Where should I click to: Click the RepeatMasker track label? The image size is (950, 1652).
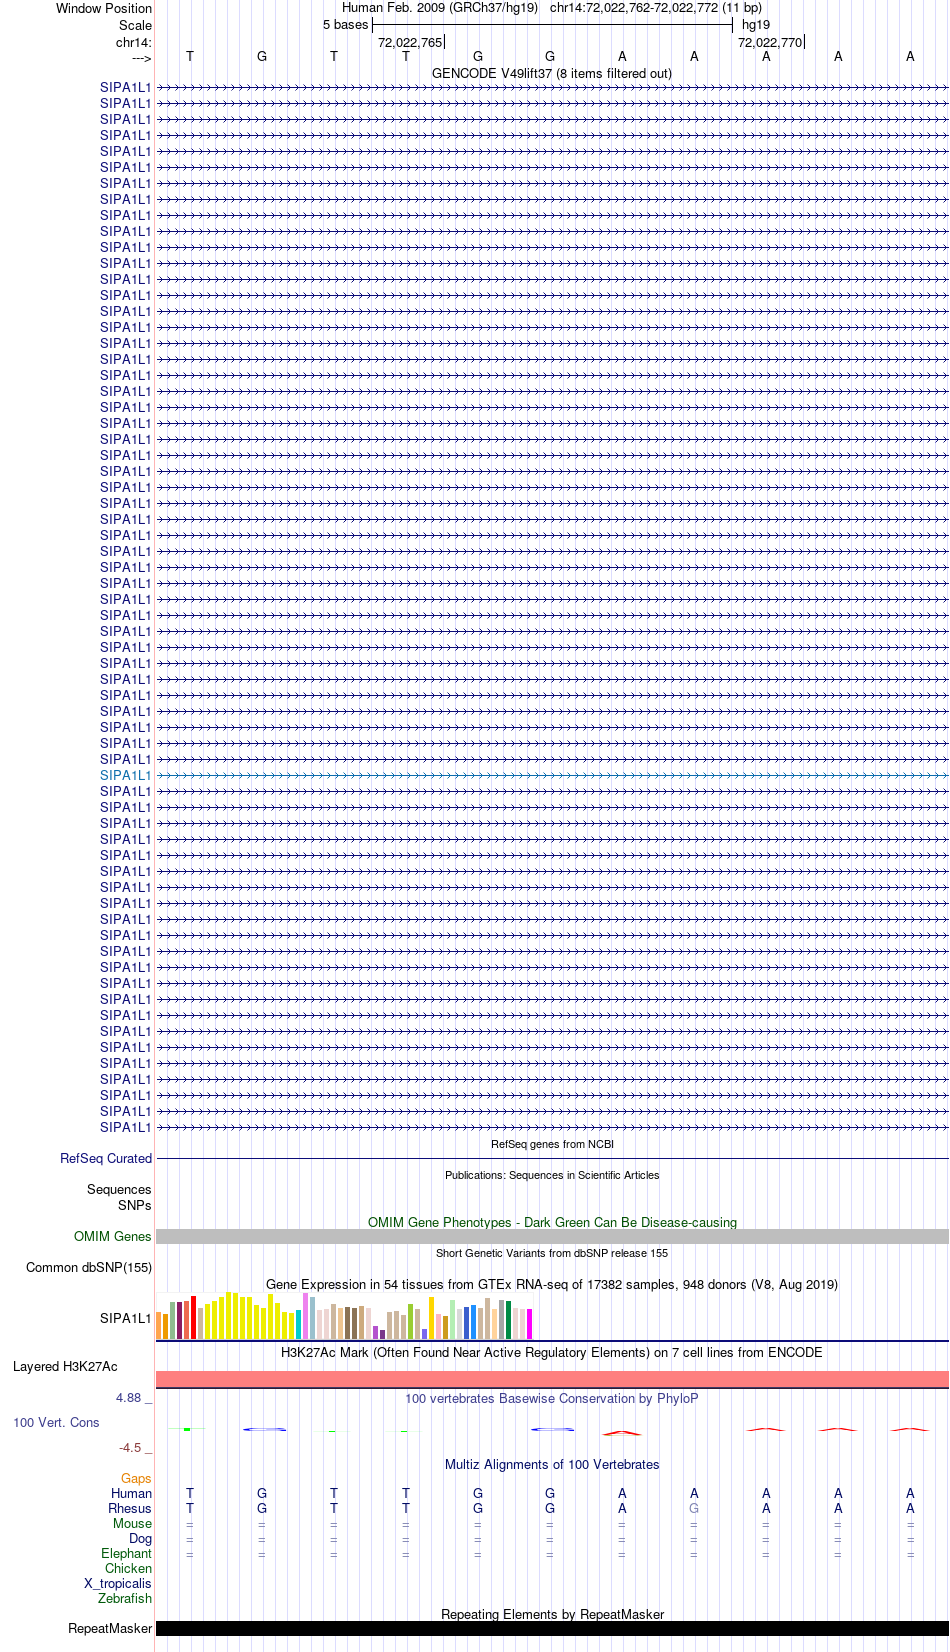(x=110, y=1628)
